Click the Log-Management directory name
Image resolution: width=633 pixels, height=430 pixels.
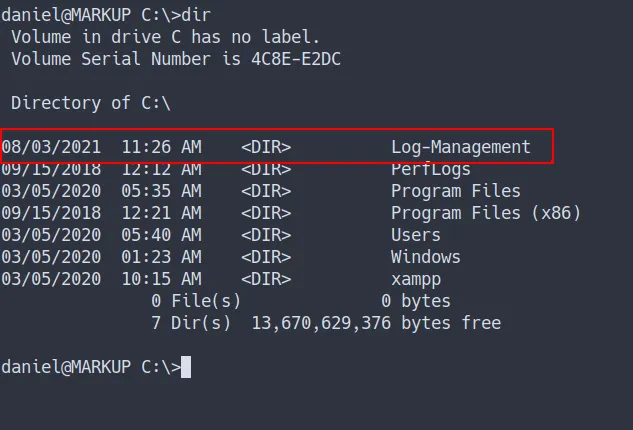pos(460,147)
